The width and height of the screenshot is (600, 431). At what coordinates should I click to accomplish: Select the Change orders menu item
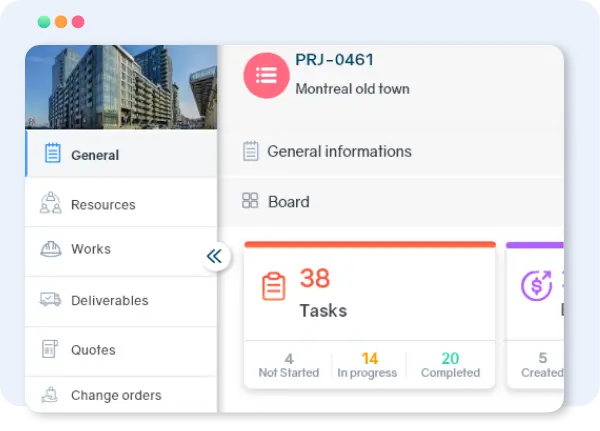[115, 396]
